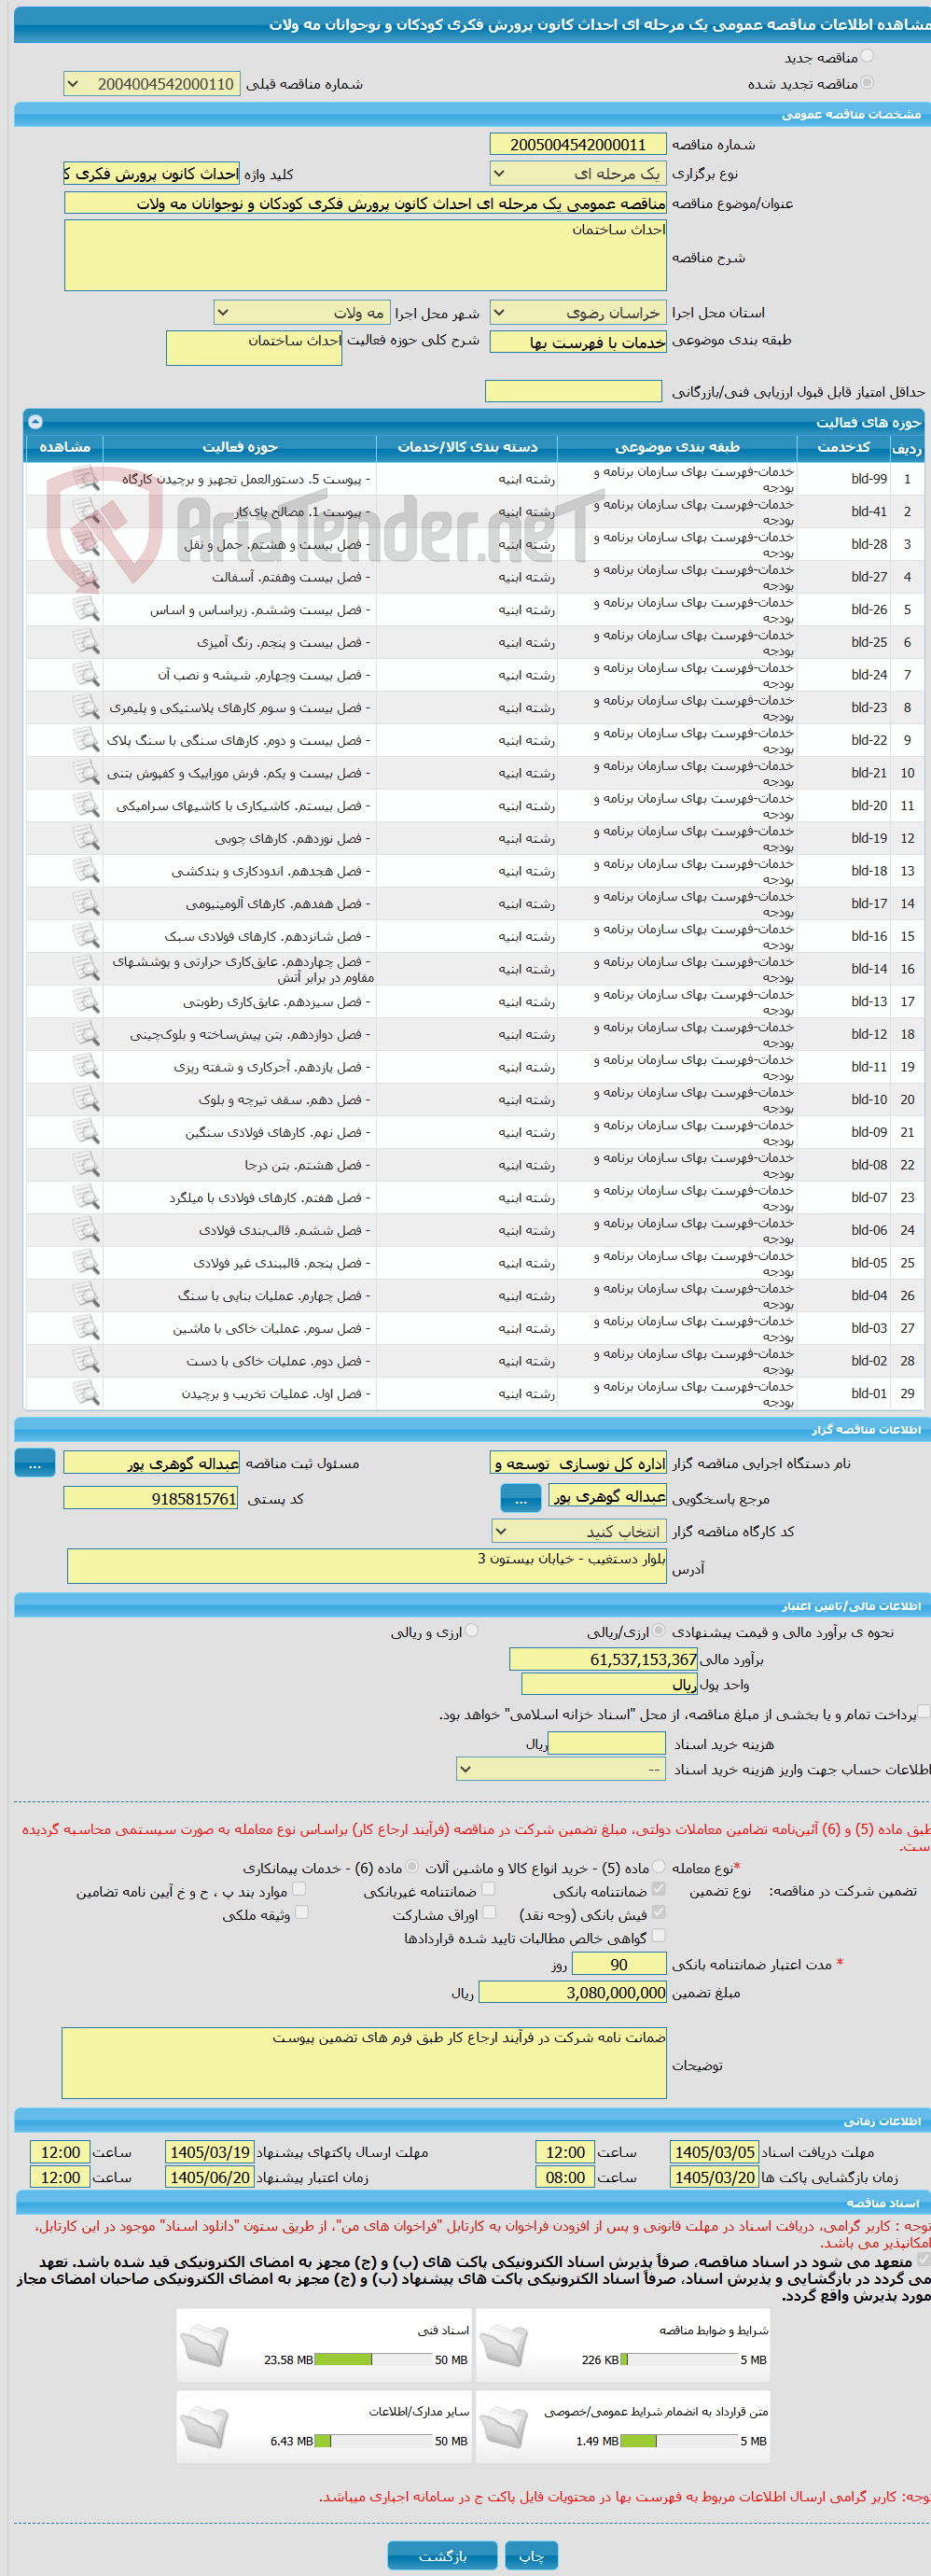Open view icon for row bld-19
The image size is (931, 2576).
click(86, 839)
